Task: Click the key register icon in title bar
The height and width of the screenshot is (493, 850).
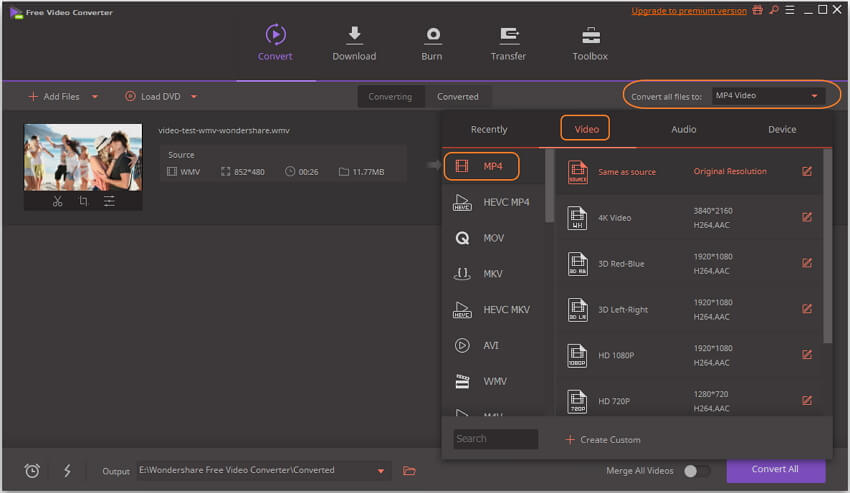Action: pyautogui.click(x=774, y=10)
